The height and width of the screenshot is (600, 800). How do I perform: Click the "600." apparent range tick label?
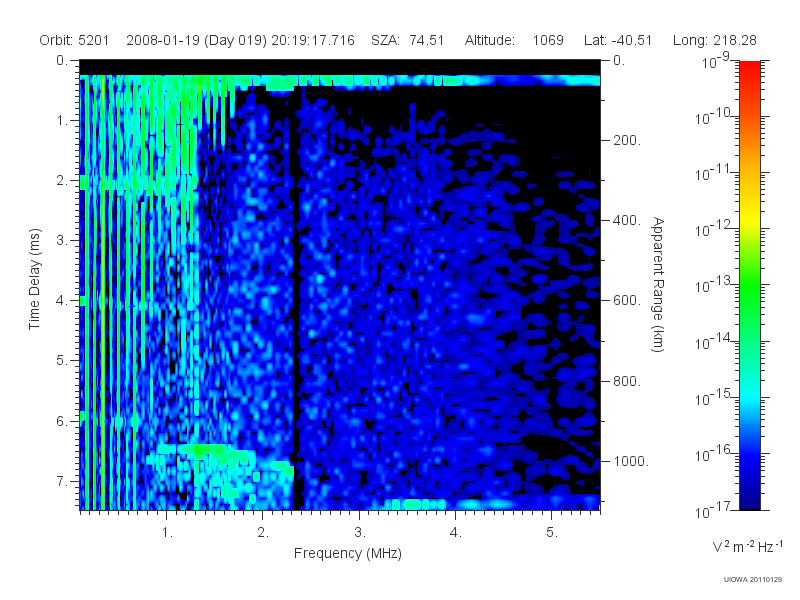click(627, 301)
